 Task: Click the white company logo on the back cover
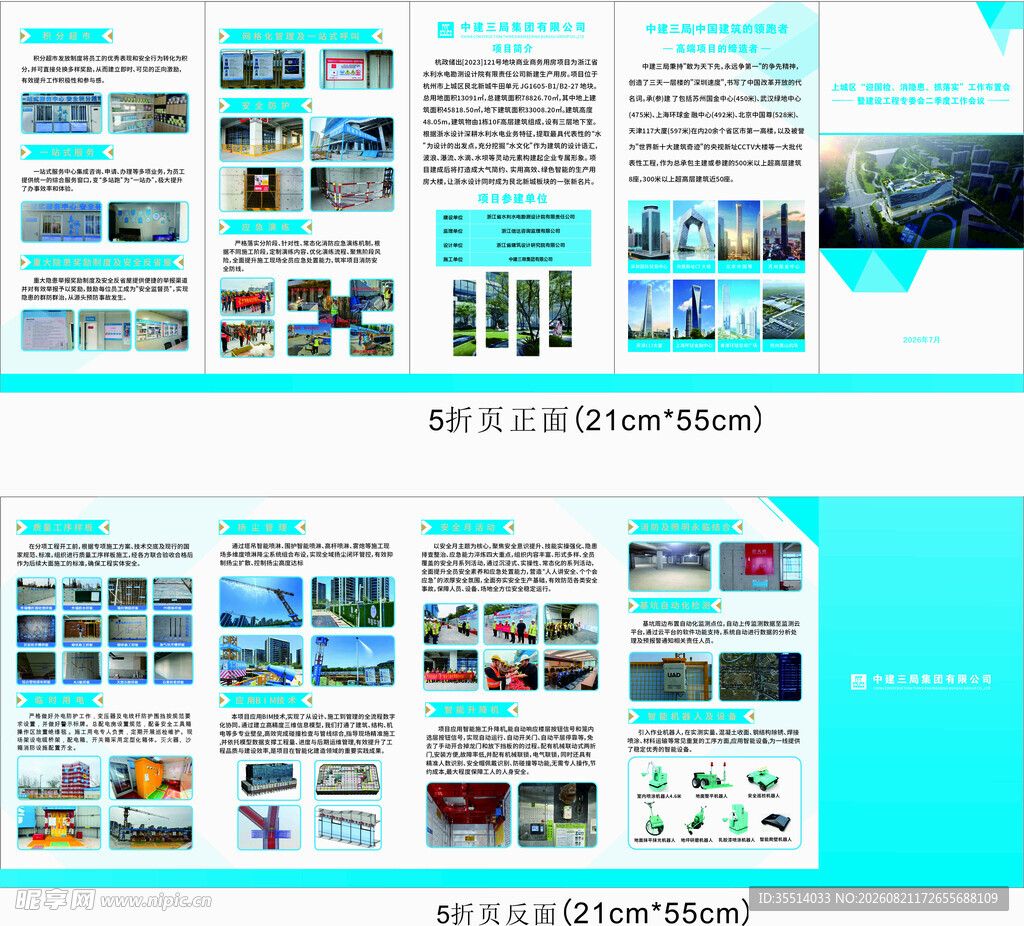(x=858, y=682)
